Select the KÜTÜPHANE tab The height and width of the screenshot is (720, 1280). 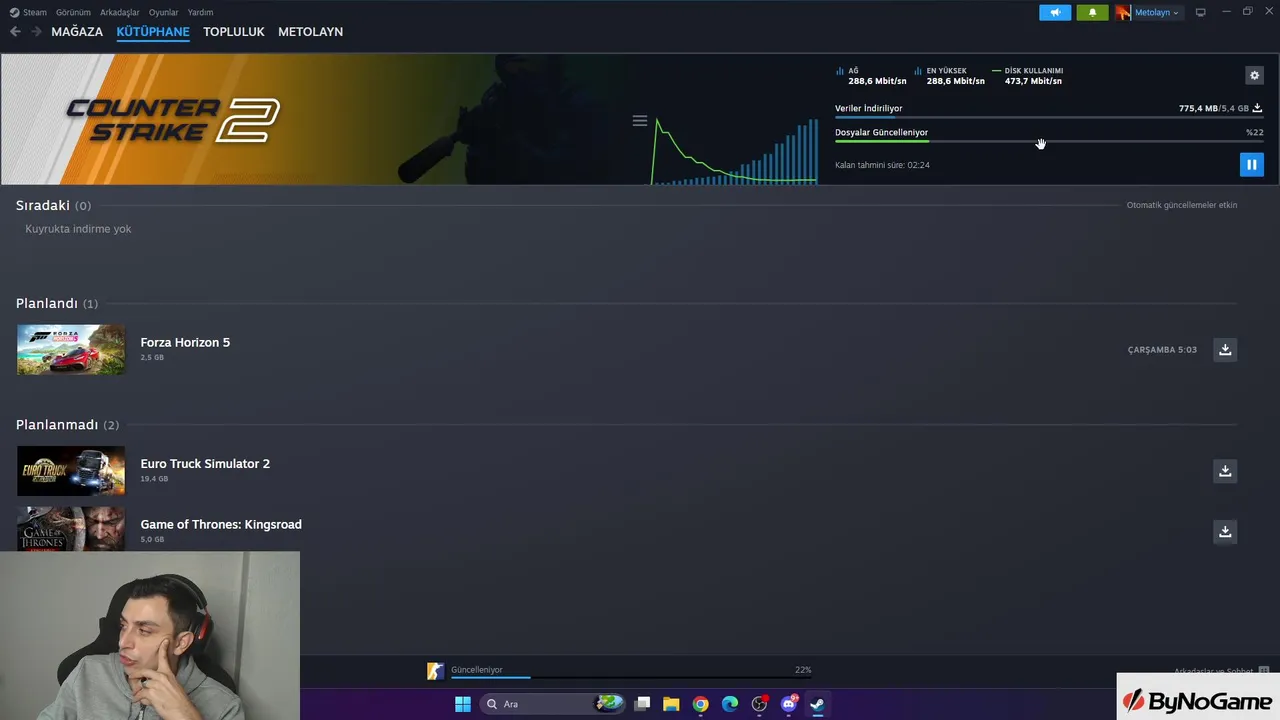pos(153,32)
